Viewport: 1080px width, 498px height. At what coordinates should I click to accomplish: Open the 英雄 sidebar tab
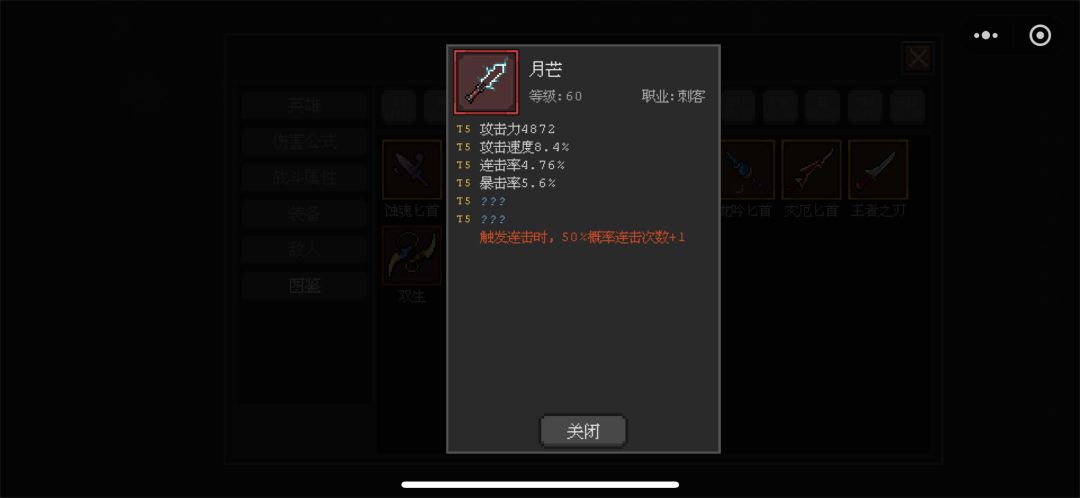[304, 105]
